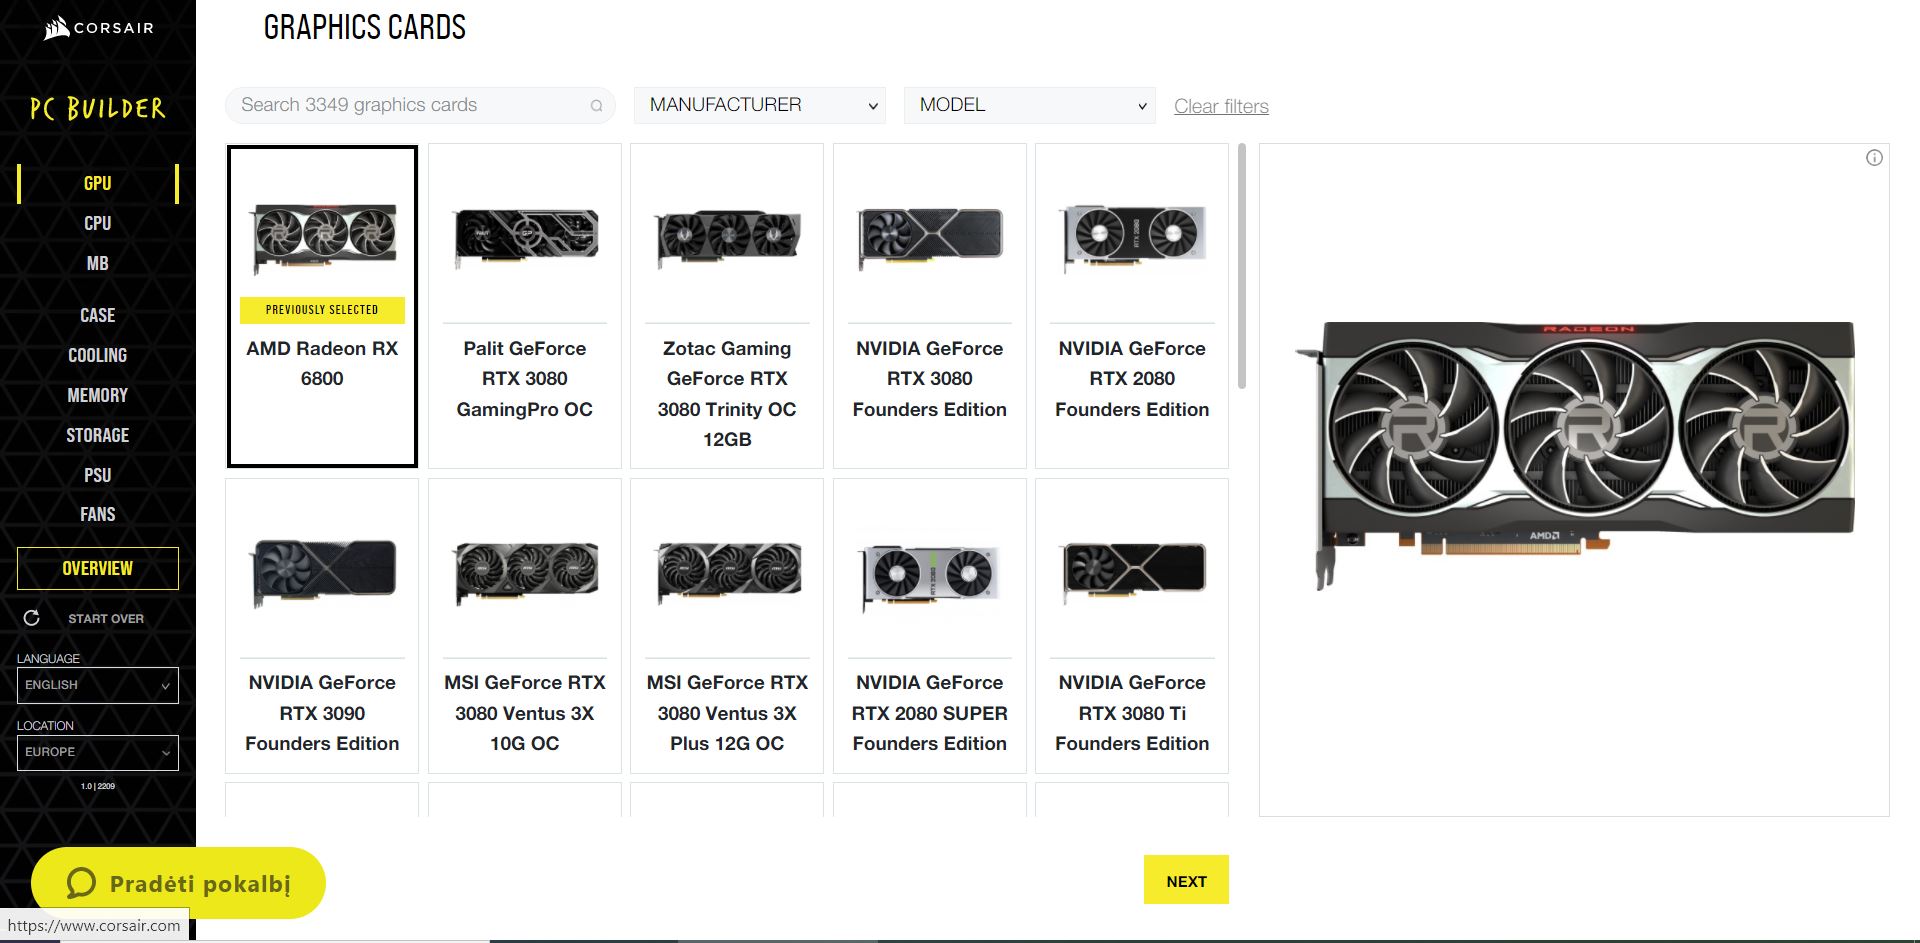The image size is (1920, 943).
Task: Expand the Location dropdown showing Europe
Action: click(x=98, y=752)
